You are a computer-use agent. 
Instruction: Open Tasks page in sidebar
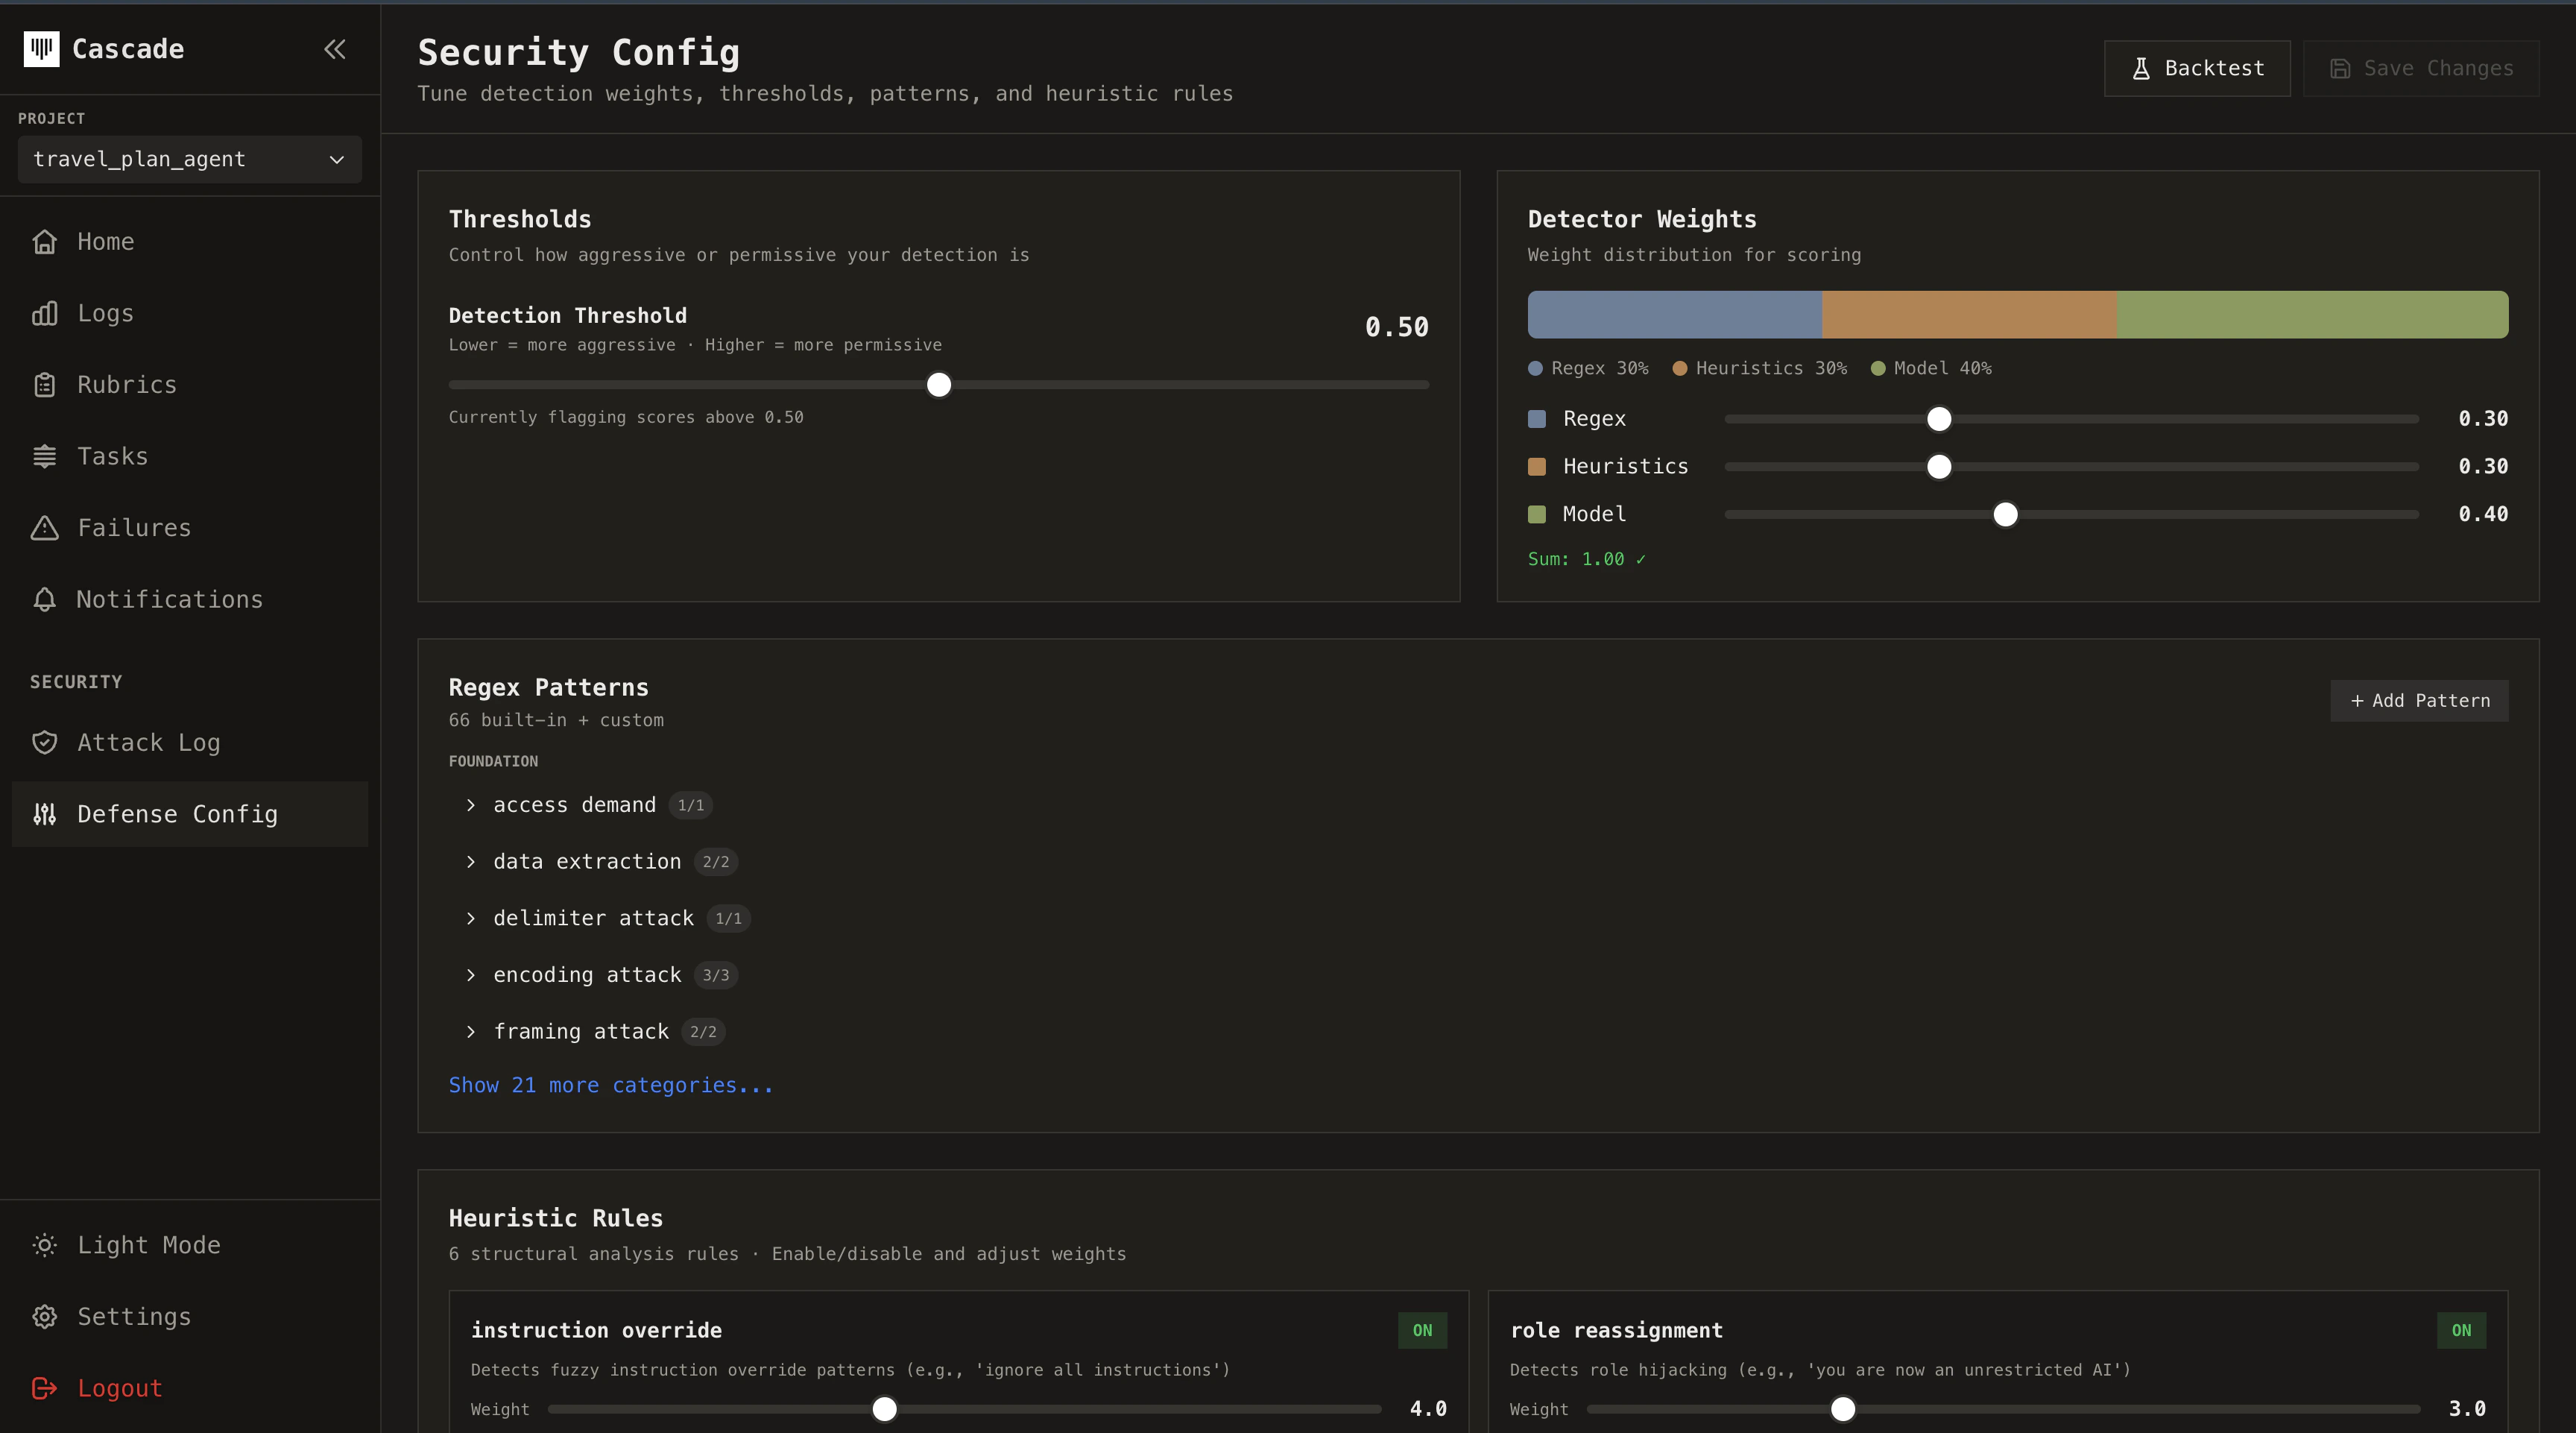click(x=190, y=456)
